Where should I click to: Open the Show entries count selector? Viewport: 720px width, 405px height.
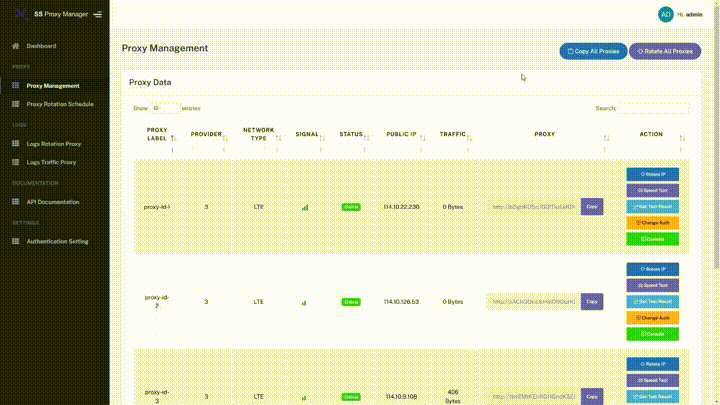tap(165, 107)
